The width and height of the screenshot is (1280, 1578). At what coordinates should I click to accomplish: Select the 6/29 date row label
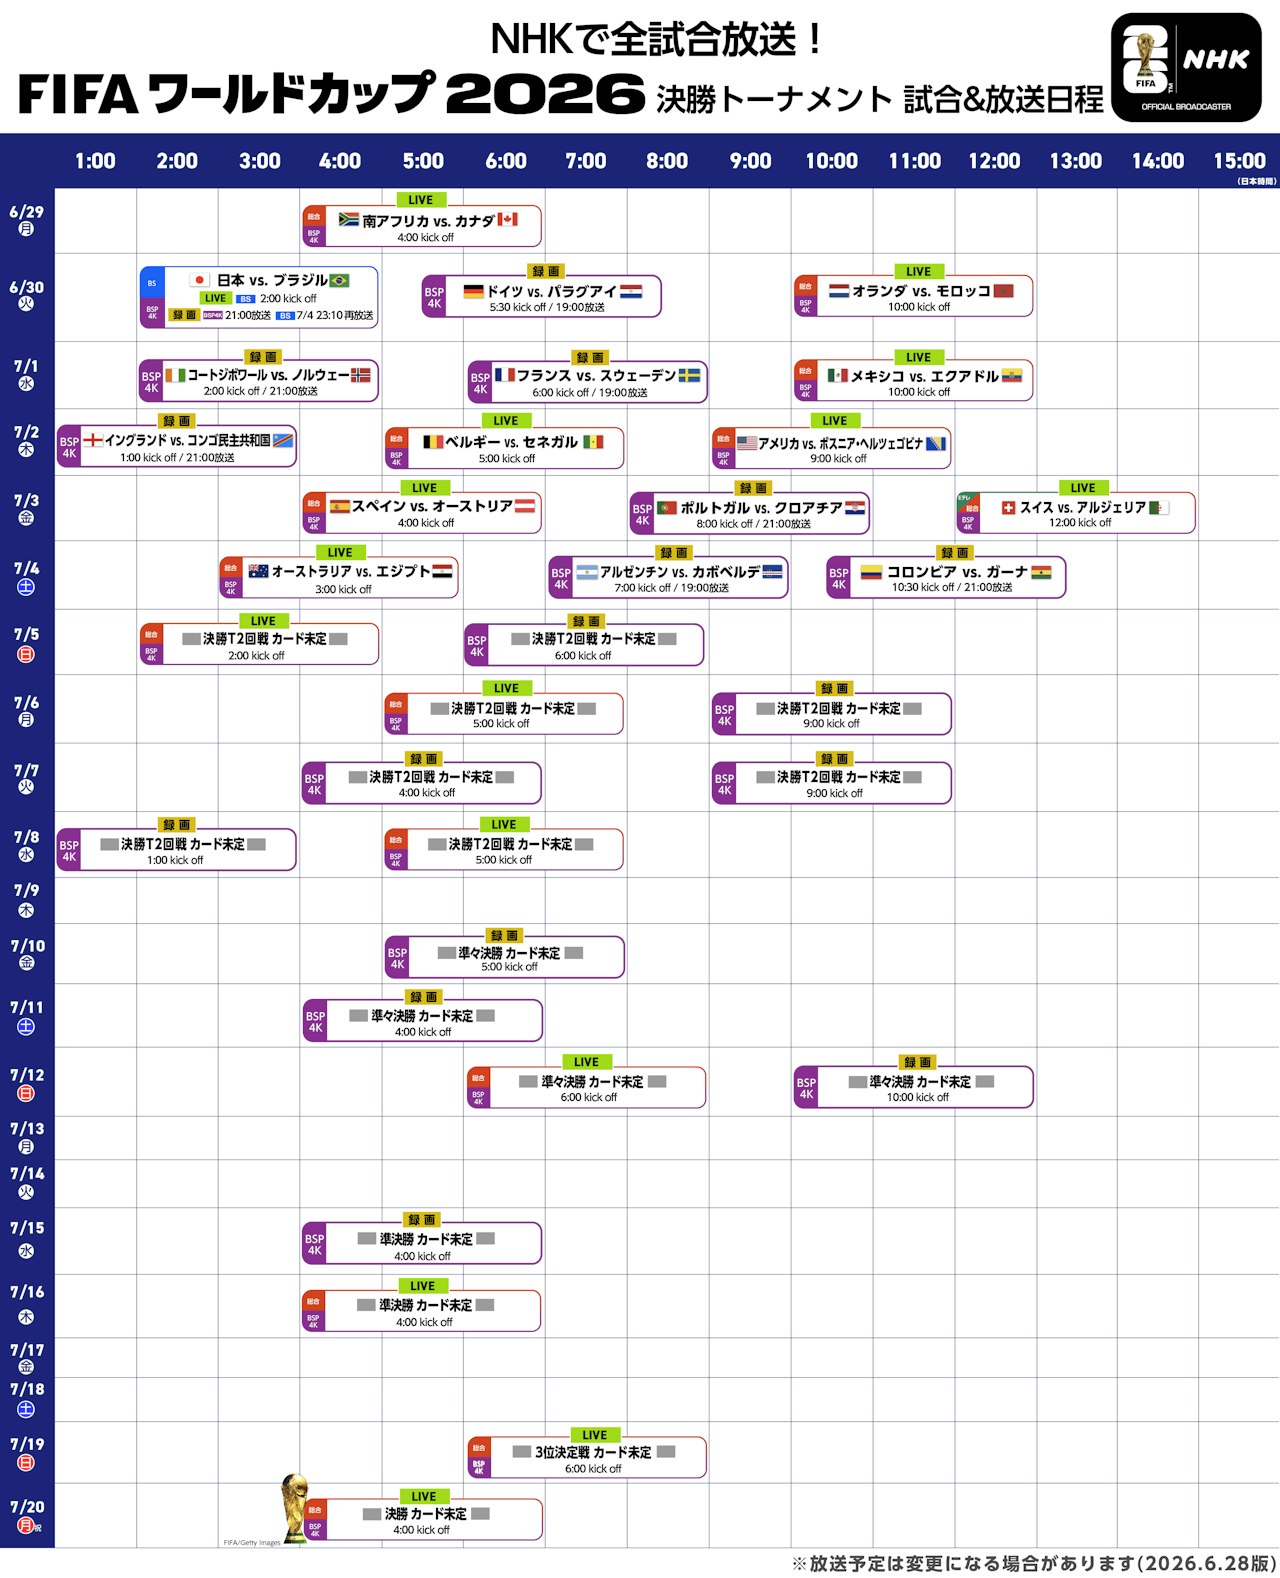[27, 220]
